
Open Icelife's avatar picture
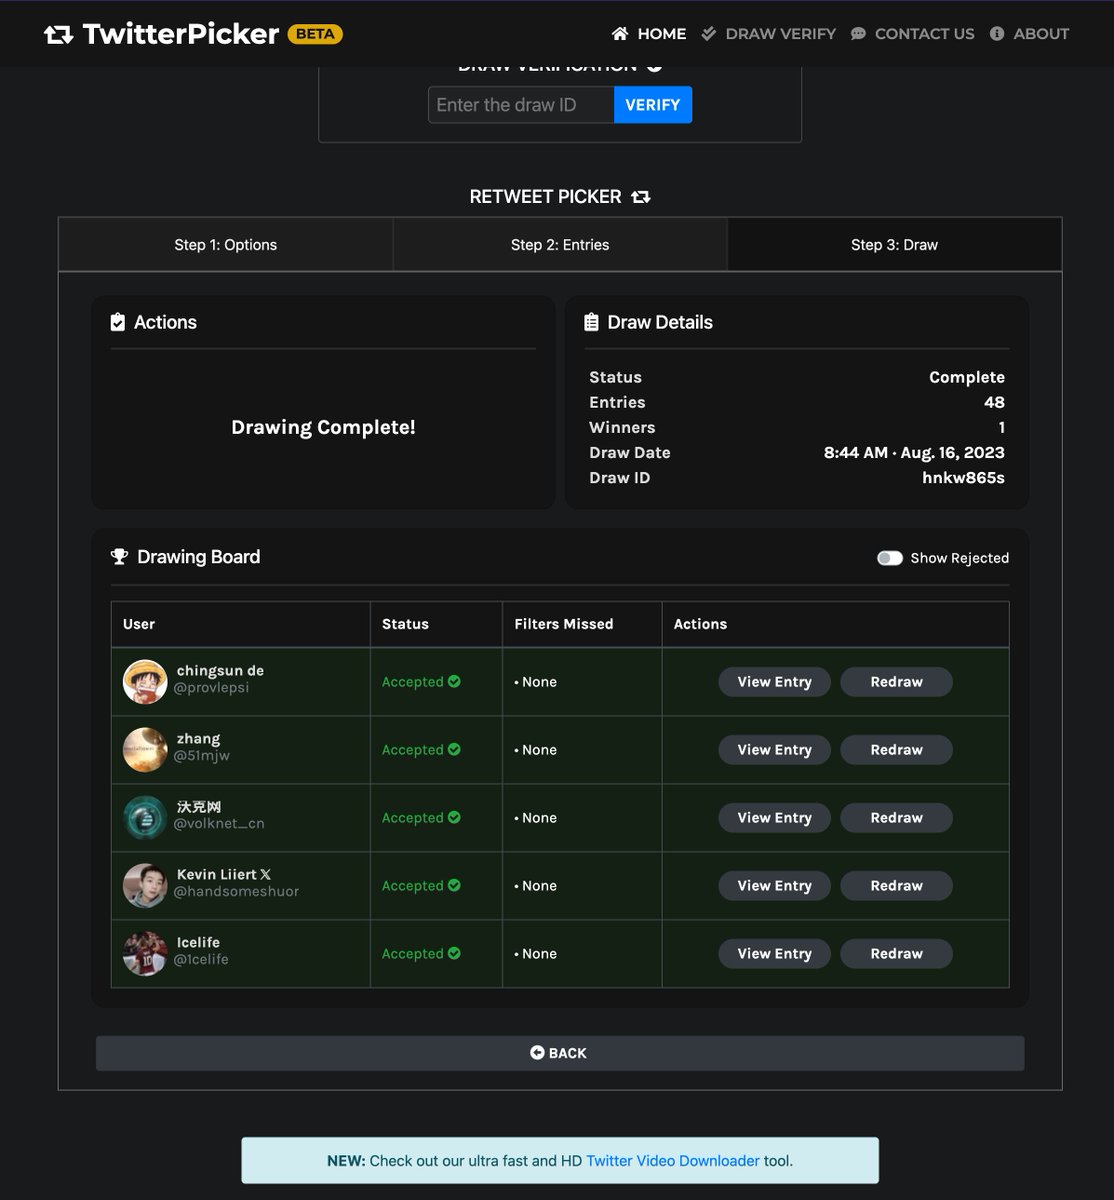coord(145,954)
